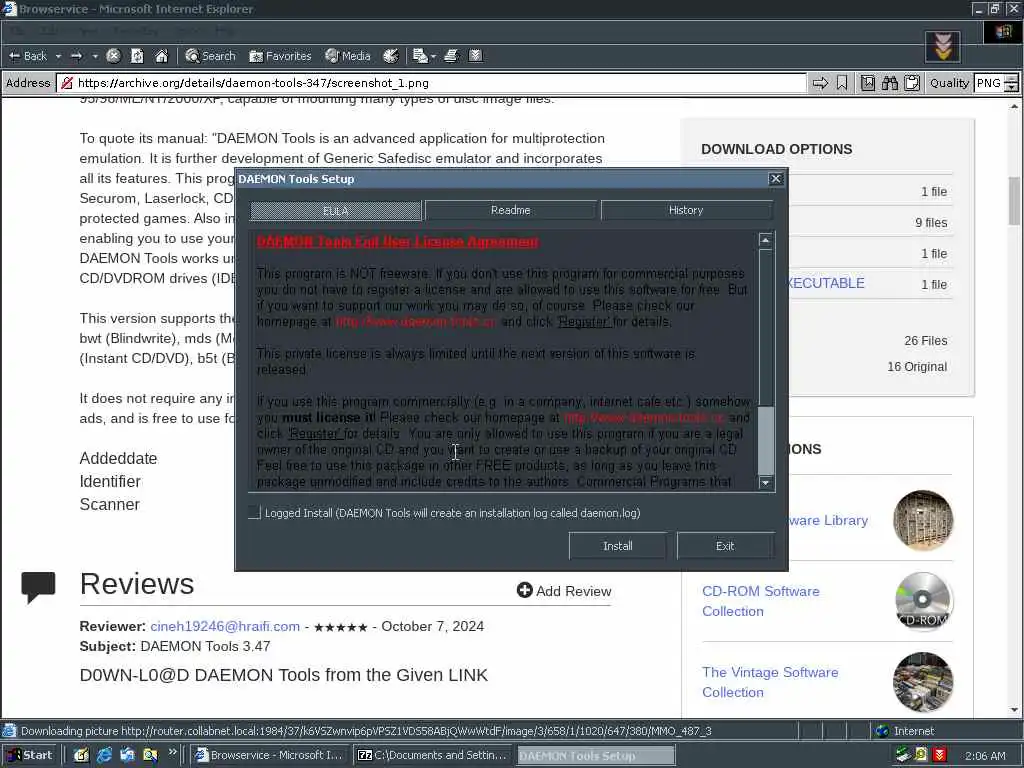Click Add Review link
This screenshot has width=1024, height=768.
point(564,591)
